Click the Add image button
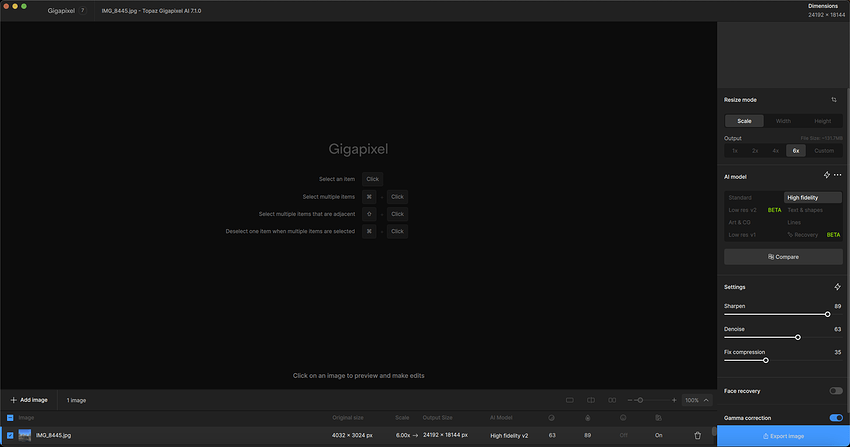 click(29, 400)
